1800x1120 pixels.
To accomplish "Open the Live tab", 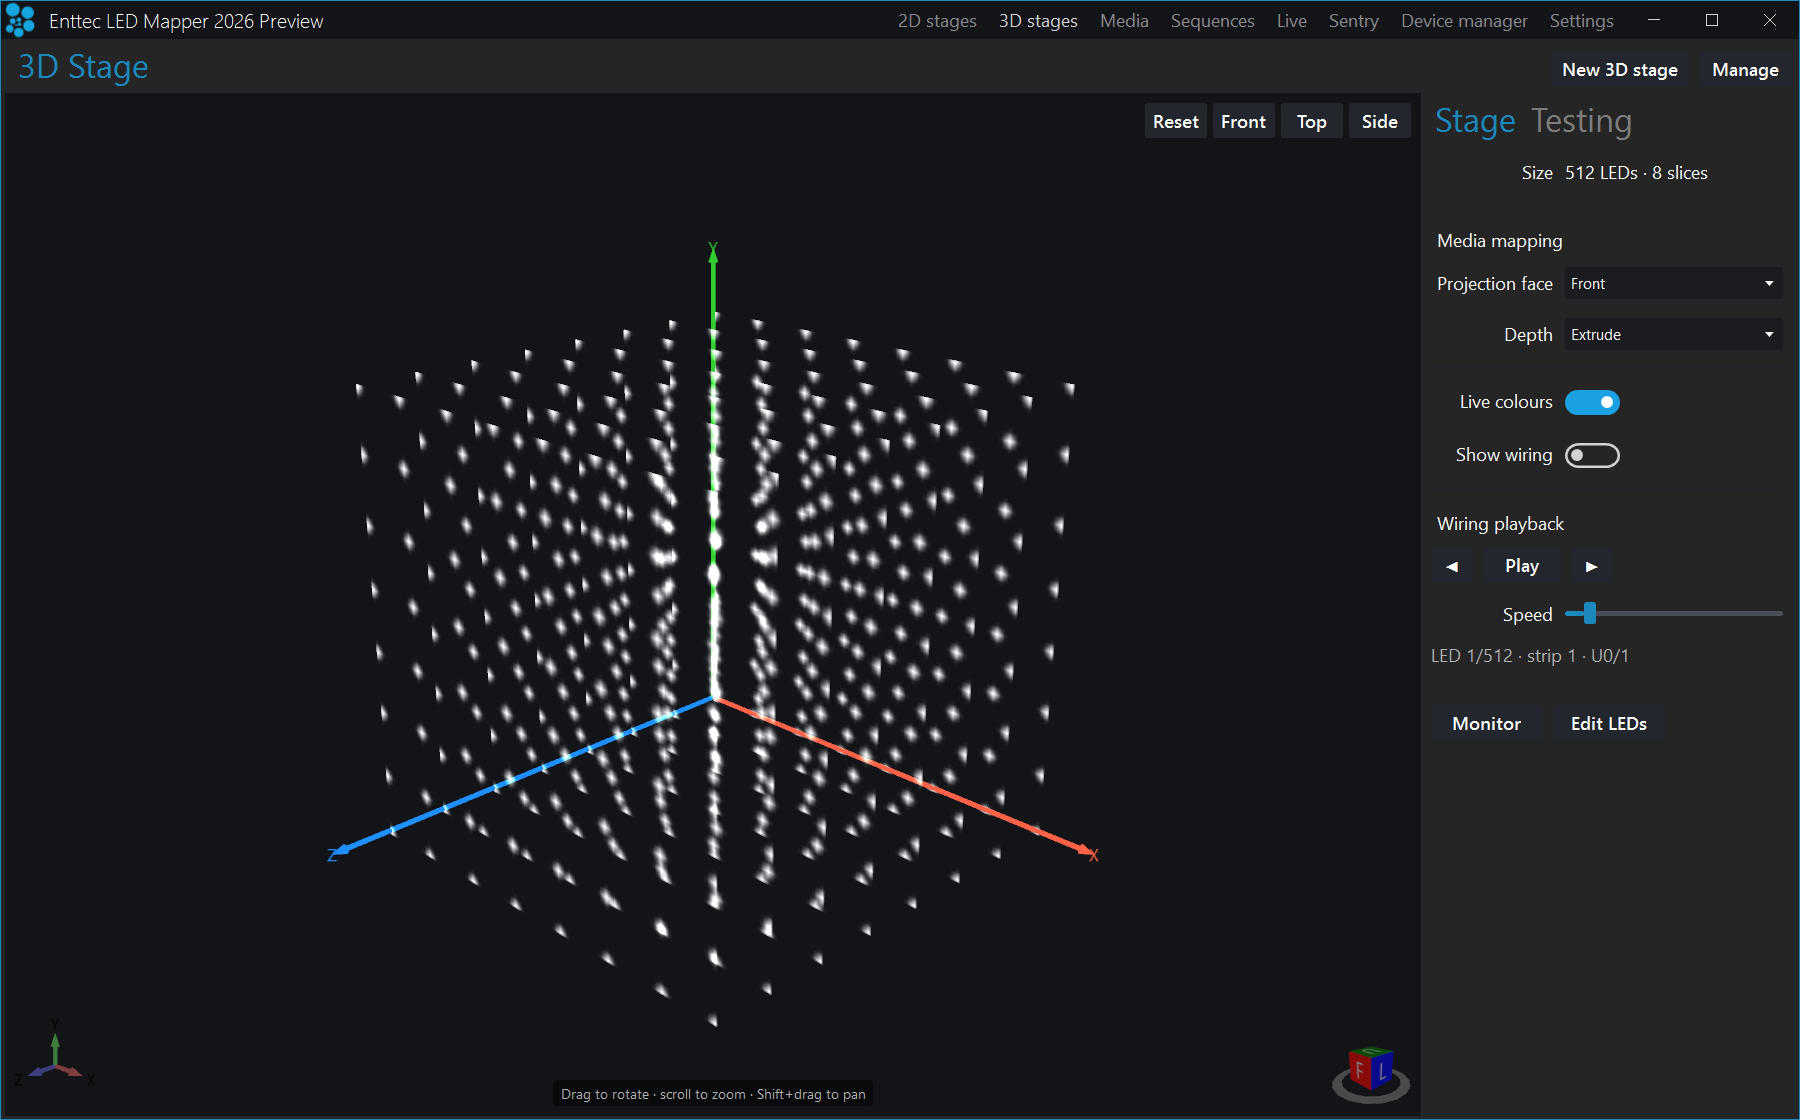I will tap(1291, 21).
